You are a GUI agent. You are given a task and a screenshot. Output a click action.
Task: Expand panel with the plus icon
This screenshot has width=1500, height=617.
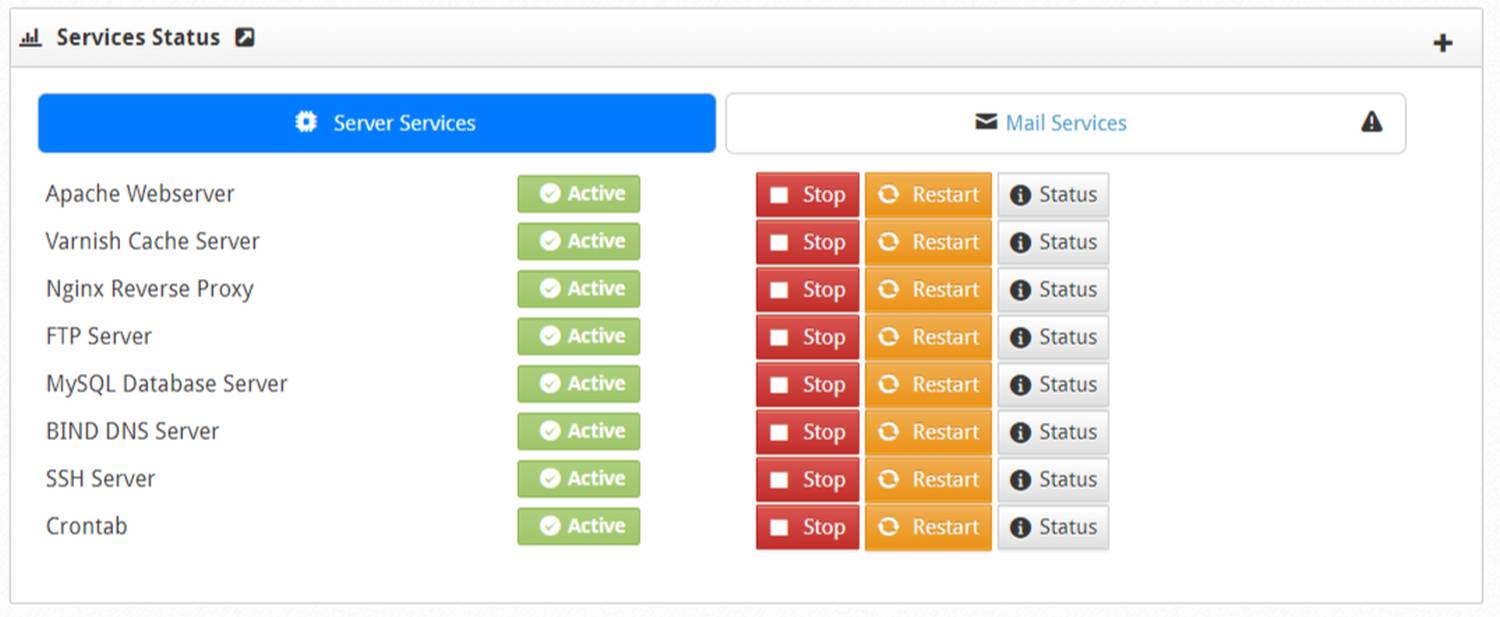[x=1442, y=43]
